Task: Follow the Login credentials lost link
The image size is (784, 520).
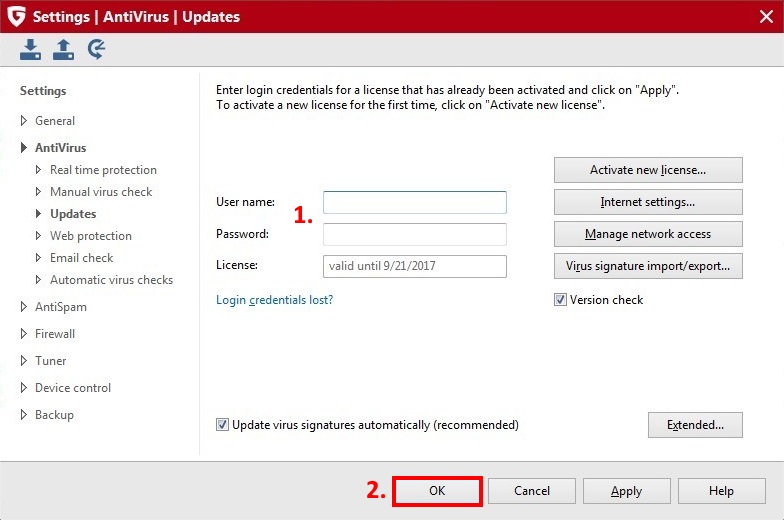Action: [274, 300]
